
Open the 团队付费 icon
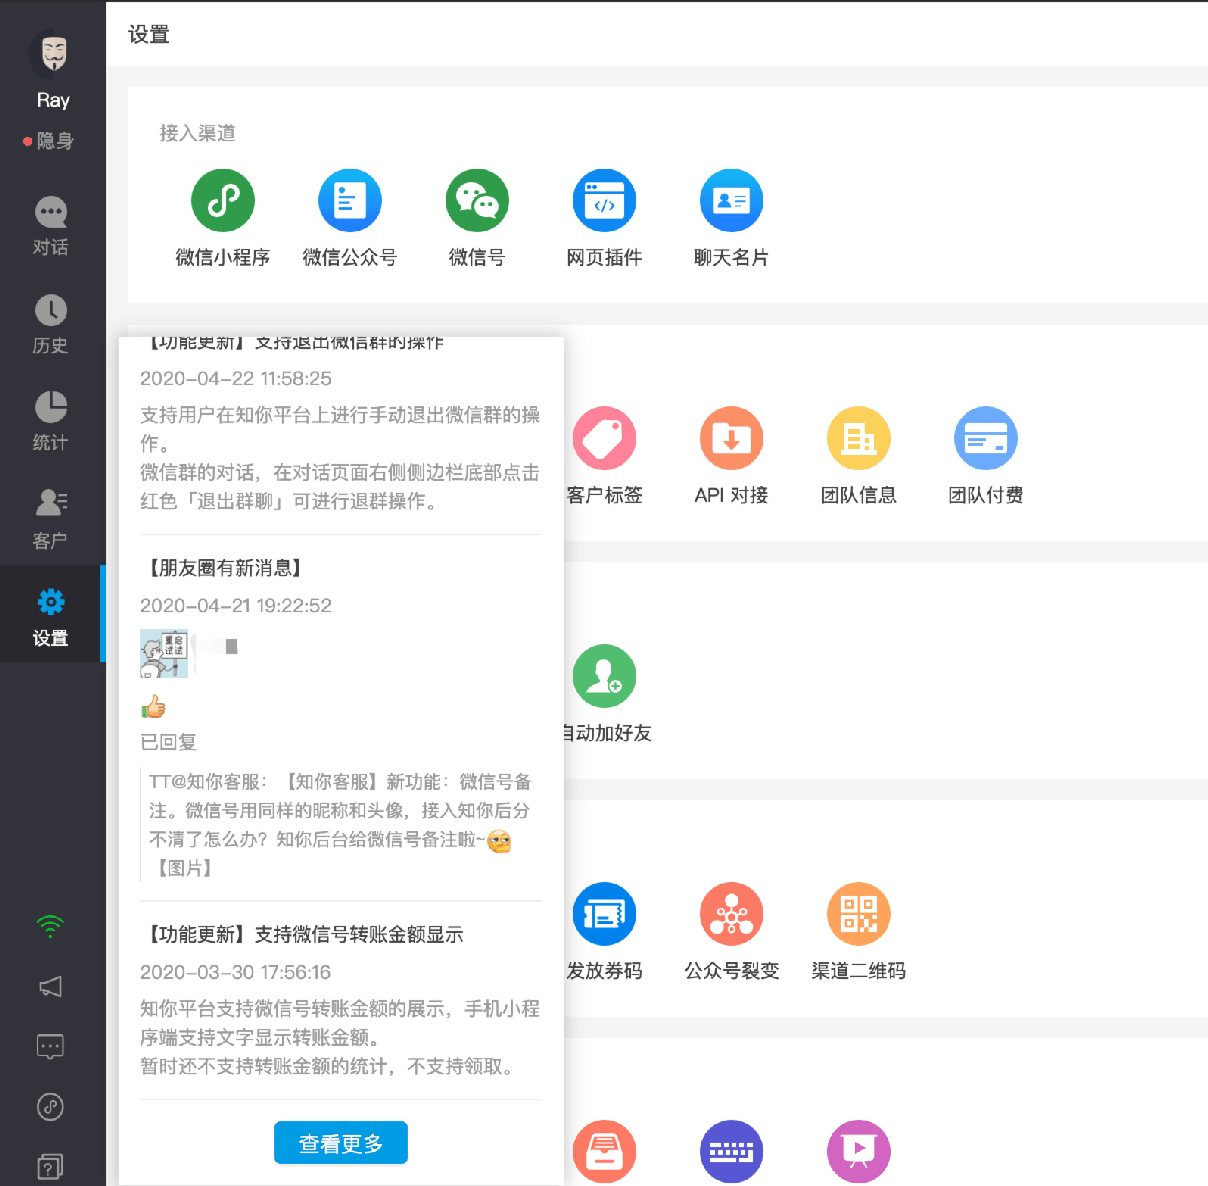click(x=985, y=438)
